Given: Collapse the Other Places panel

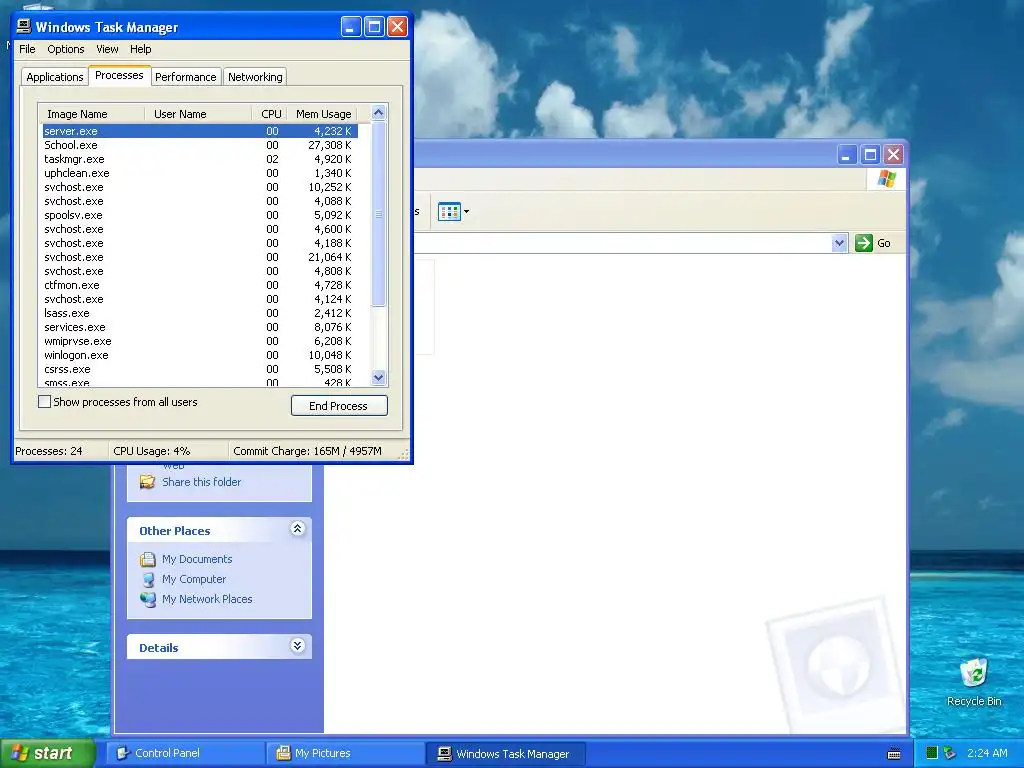Looking at the screenshot, I should (297, 529).
